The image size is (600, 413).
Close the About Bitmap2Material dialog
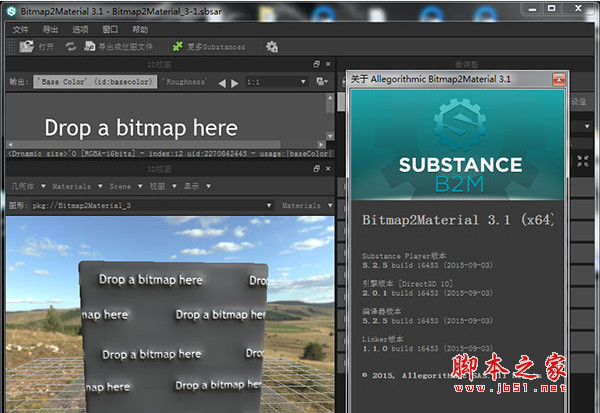tap(559, 79)
